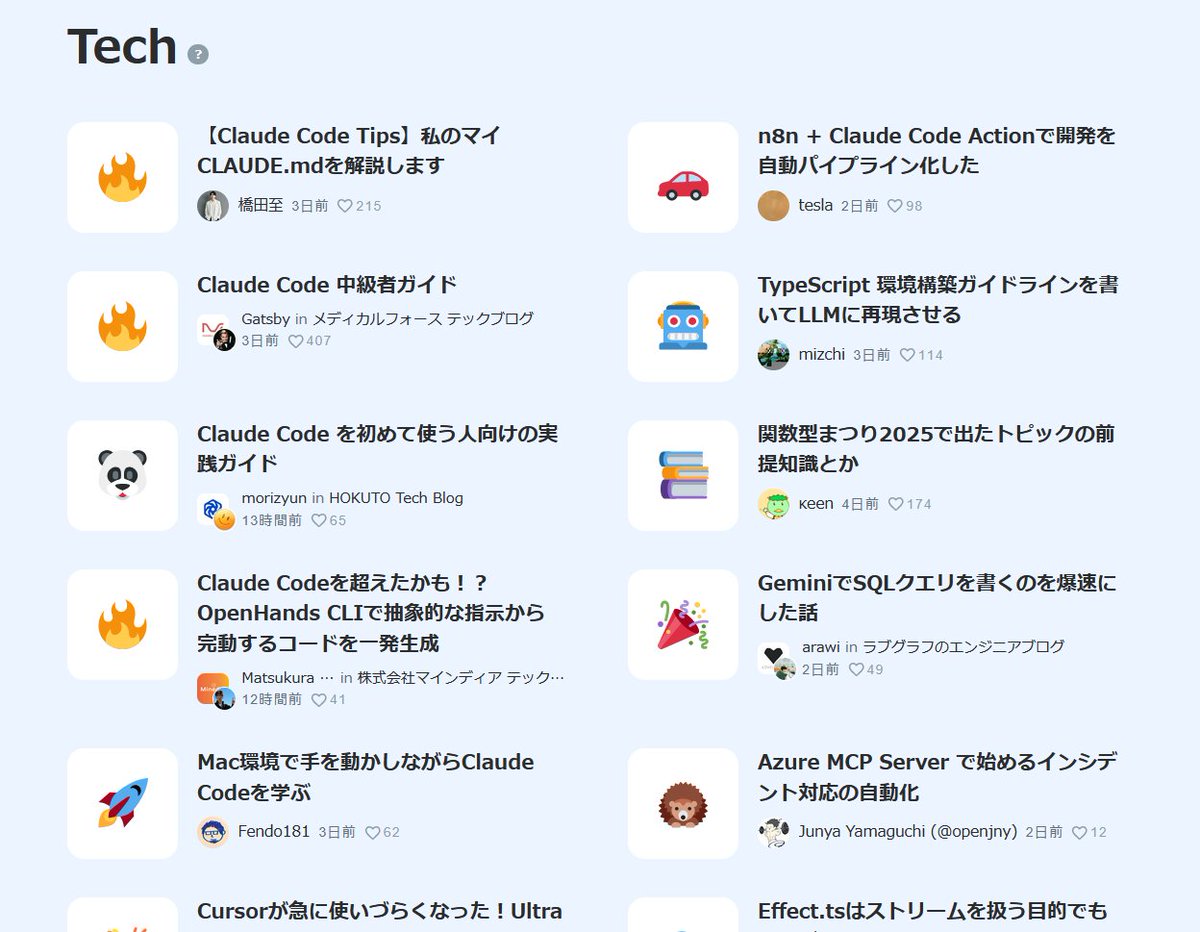Click the heart icon showing 65 likes
Screen dimensions: 1200x932
[x=319, y=520]
